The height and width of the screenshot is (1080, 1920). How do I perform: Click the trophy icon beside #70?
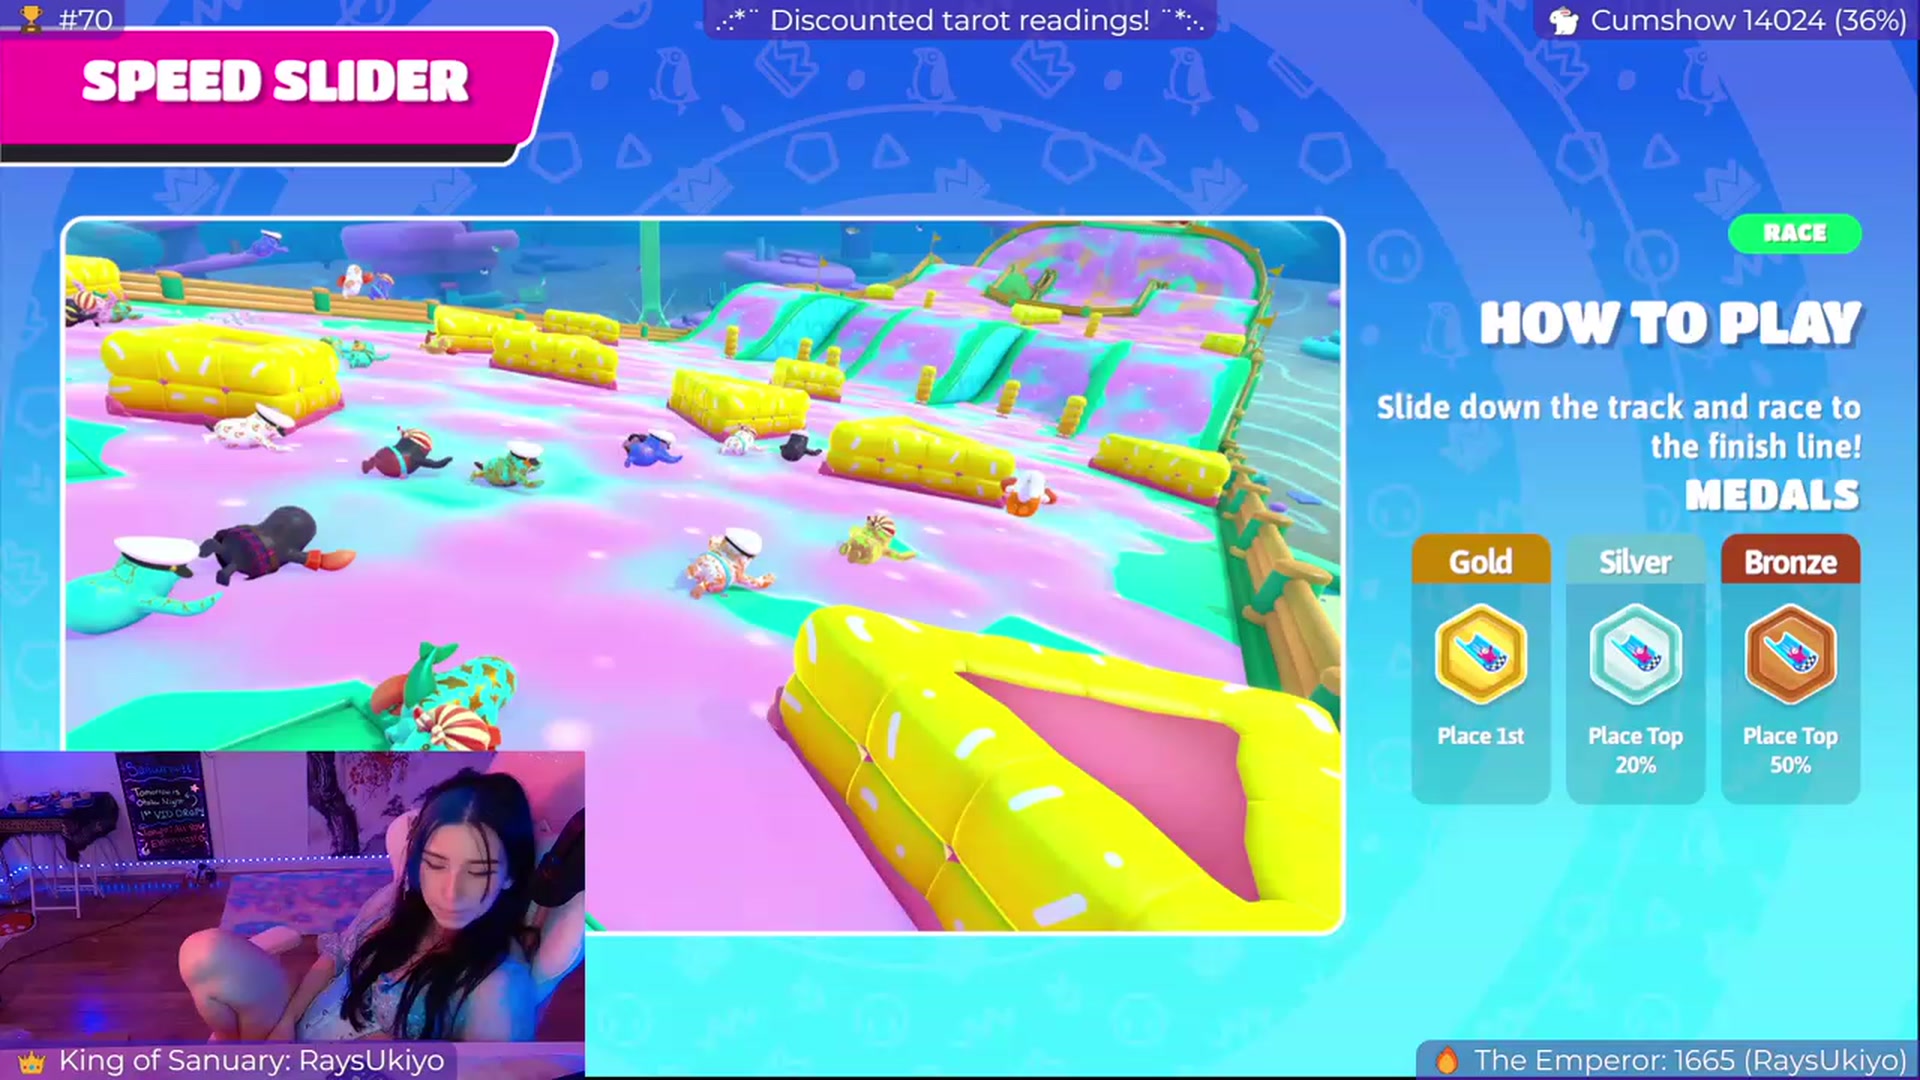click(x=32, y=19)
